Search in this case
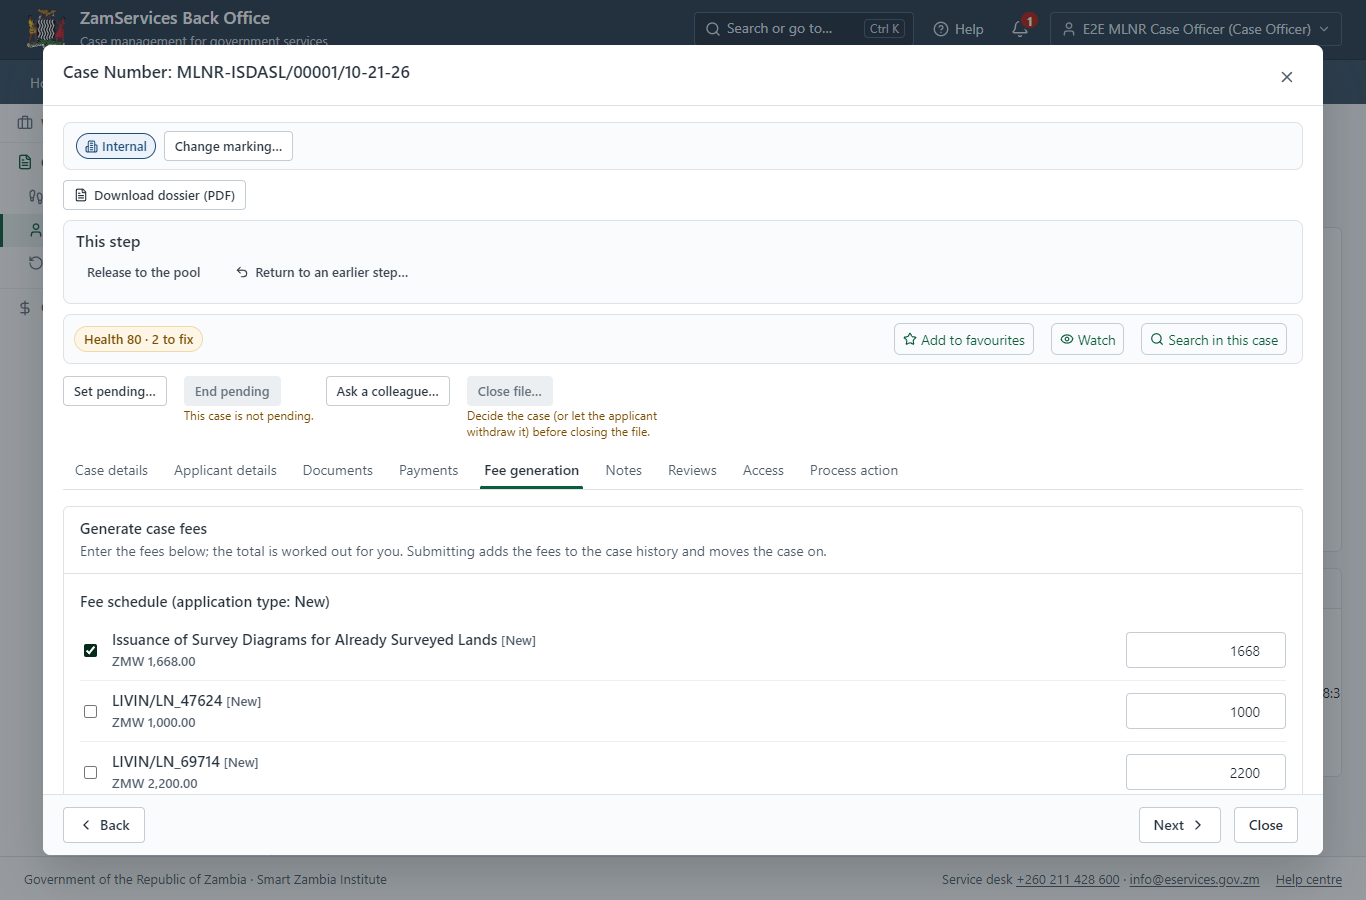The width and height of the screenshot is (1366, 900). [1214, 339]
